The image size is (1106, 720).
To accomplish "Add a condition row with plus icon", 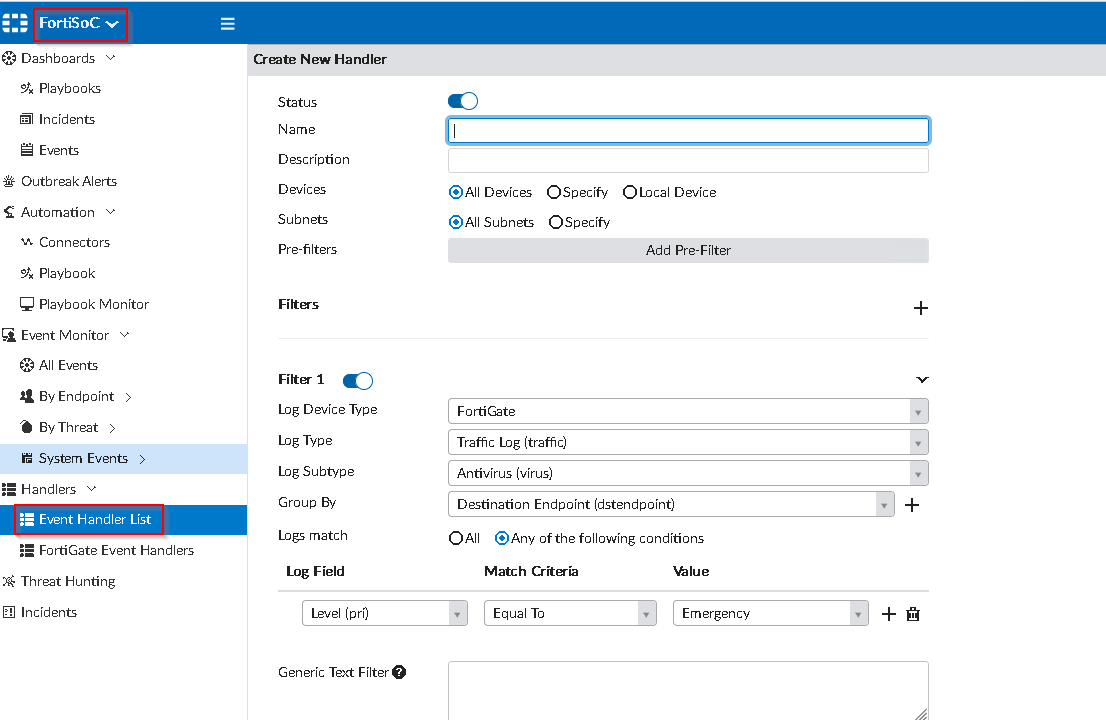I will point(889,614).
